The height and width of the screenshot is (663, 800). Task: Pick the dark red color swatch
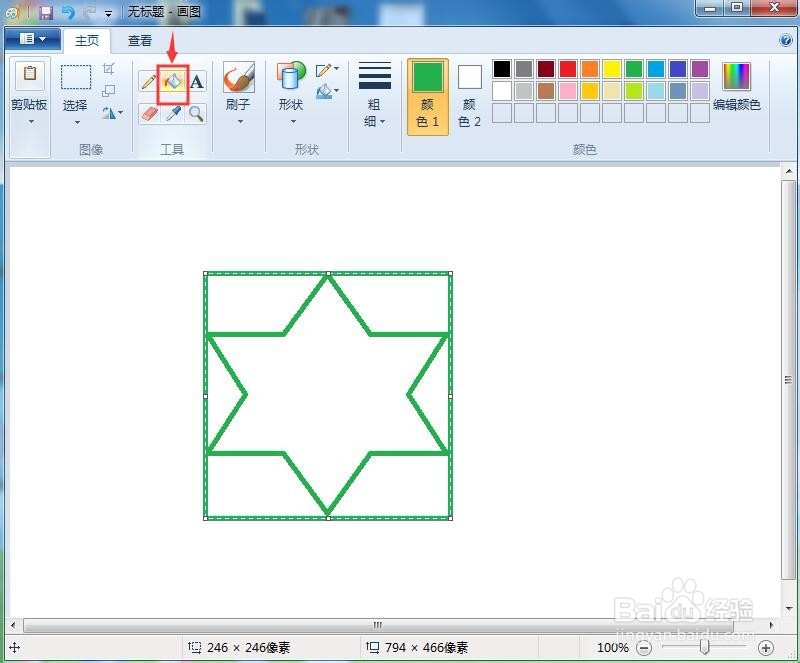[546, 69]
